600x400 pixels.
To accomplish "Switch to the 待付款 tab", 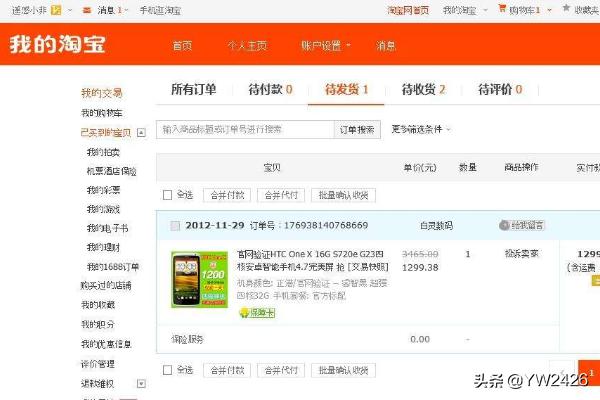I will 271,89.
